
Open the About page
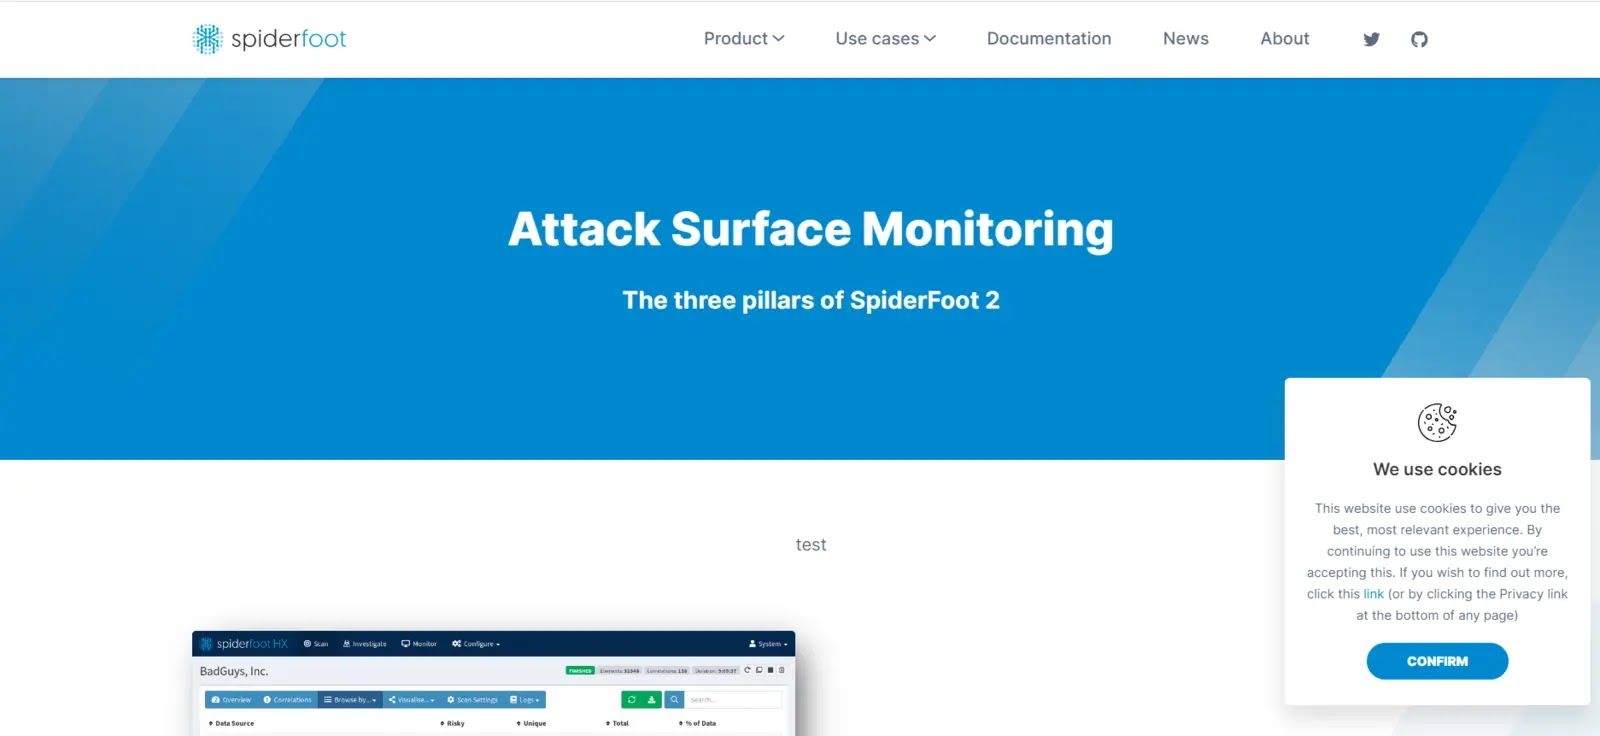click(1285, 39)
